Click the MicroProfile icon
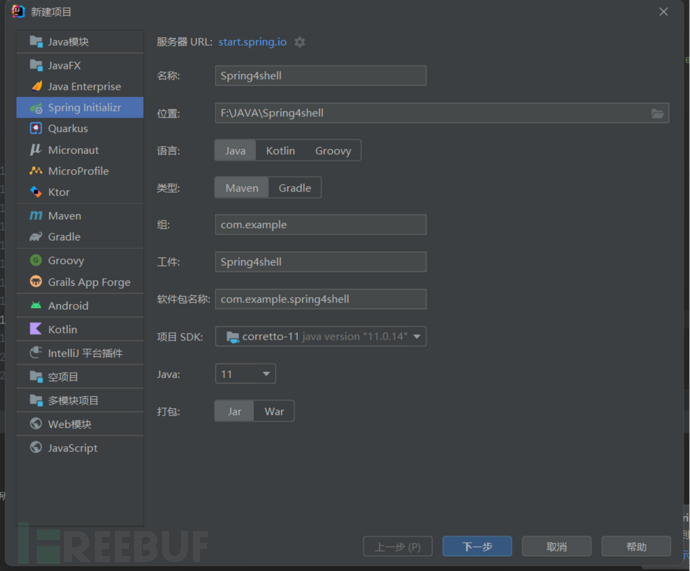The height and width of the screenshot is (571, 690). 36,171
